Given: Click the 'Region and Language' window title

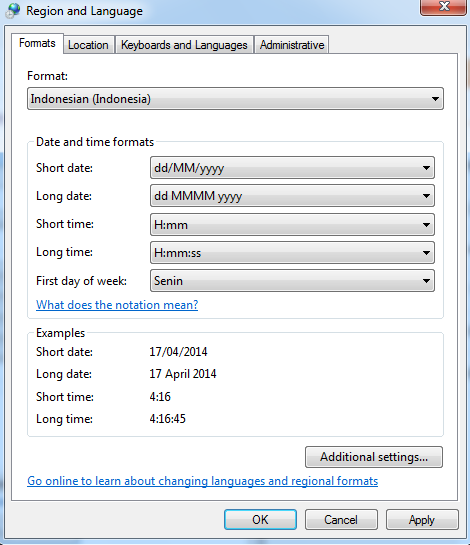Looking at the screenshot, I should [84, 11].
